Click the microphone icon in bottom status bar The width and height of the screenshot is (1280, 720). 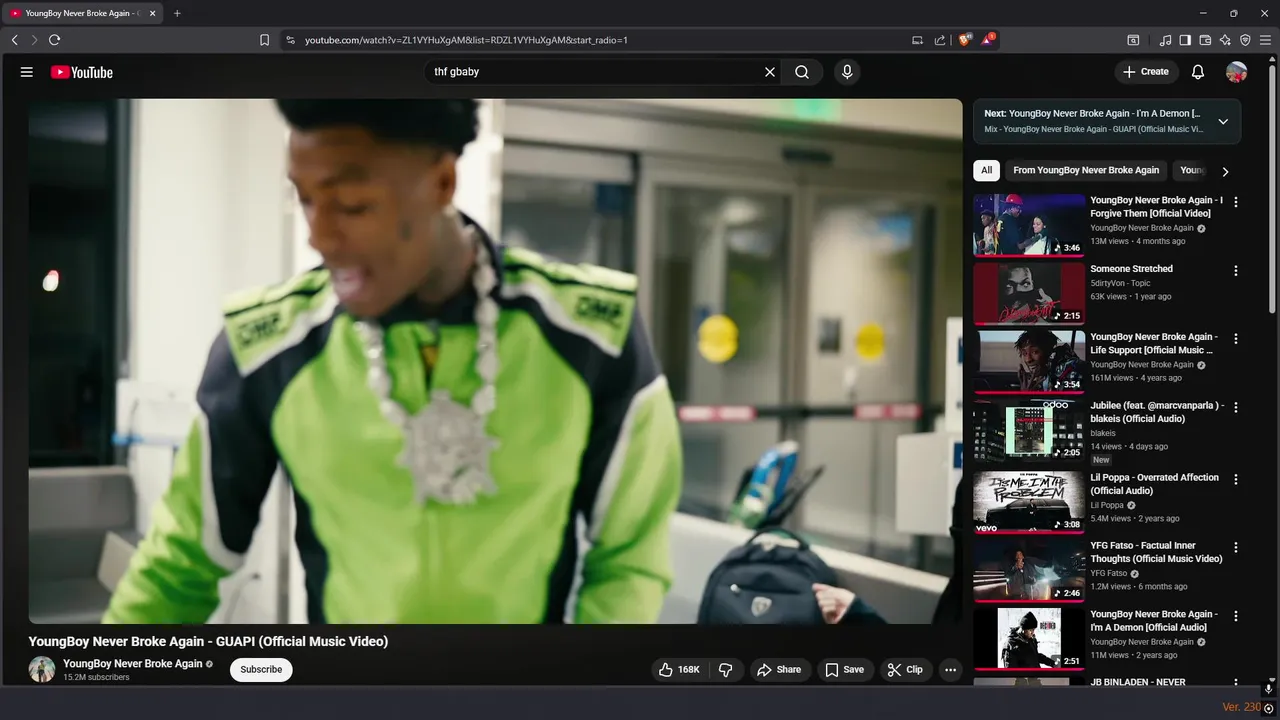(1268, 689)
